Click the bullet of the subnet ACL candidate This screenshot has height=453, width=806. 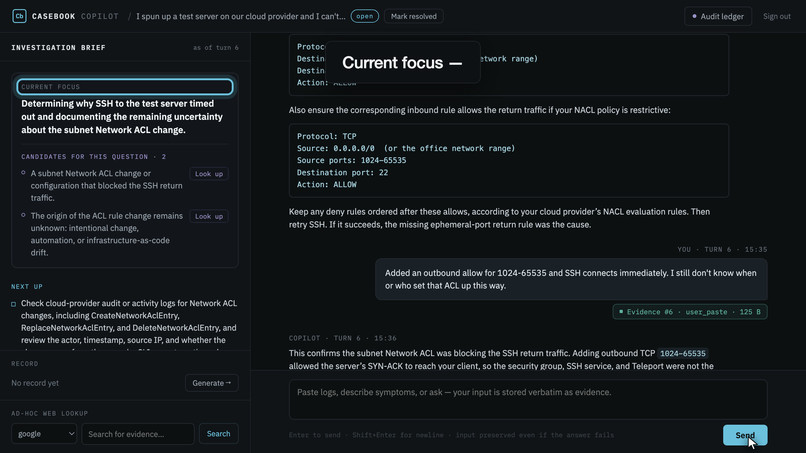(23, 173)
